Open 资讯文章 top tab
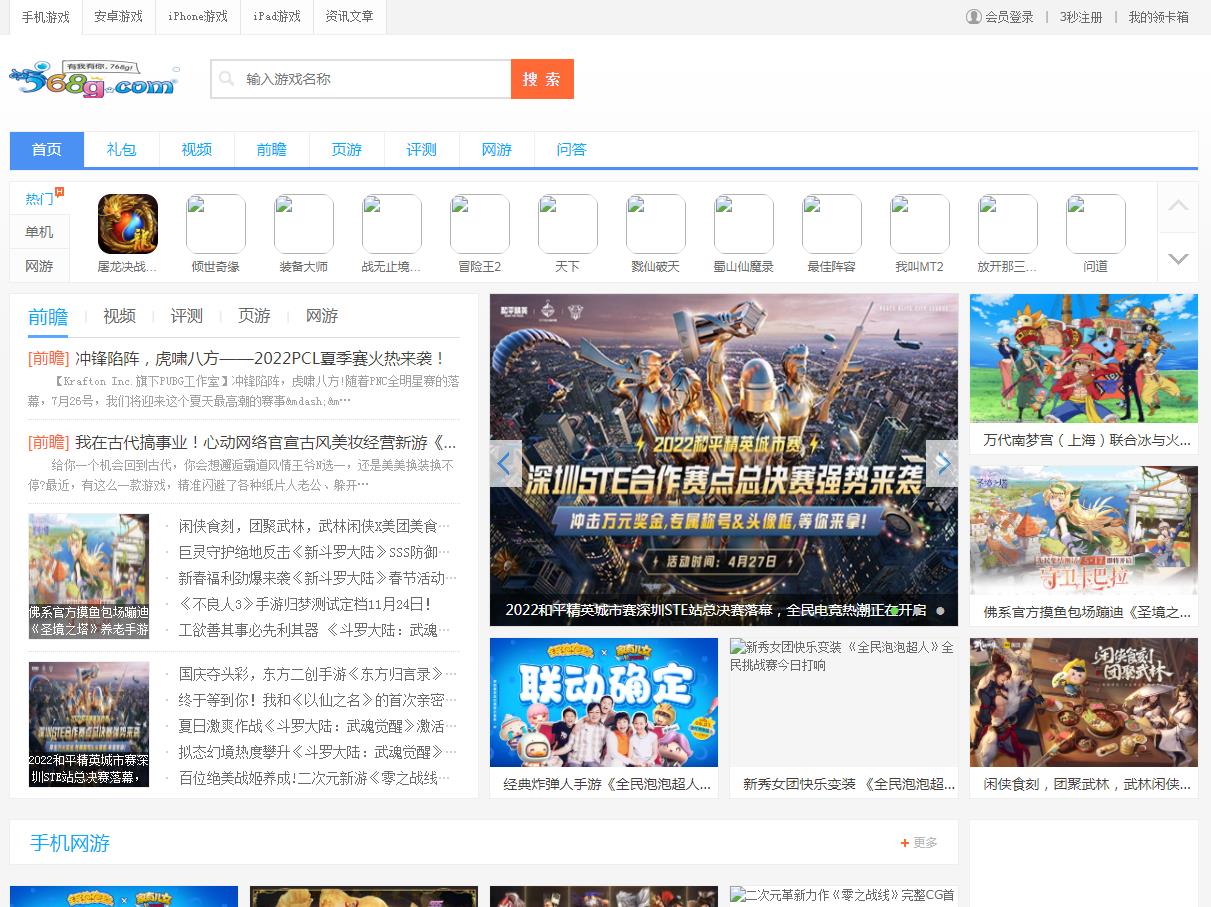 [x=350, y=17]
